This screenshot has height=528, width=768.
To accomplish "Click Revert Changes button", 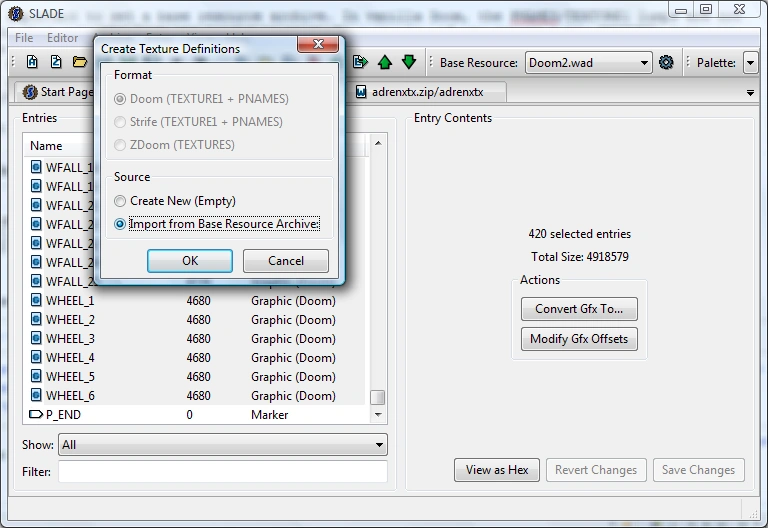I will coord(596,470).
